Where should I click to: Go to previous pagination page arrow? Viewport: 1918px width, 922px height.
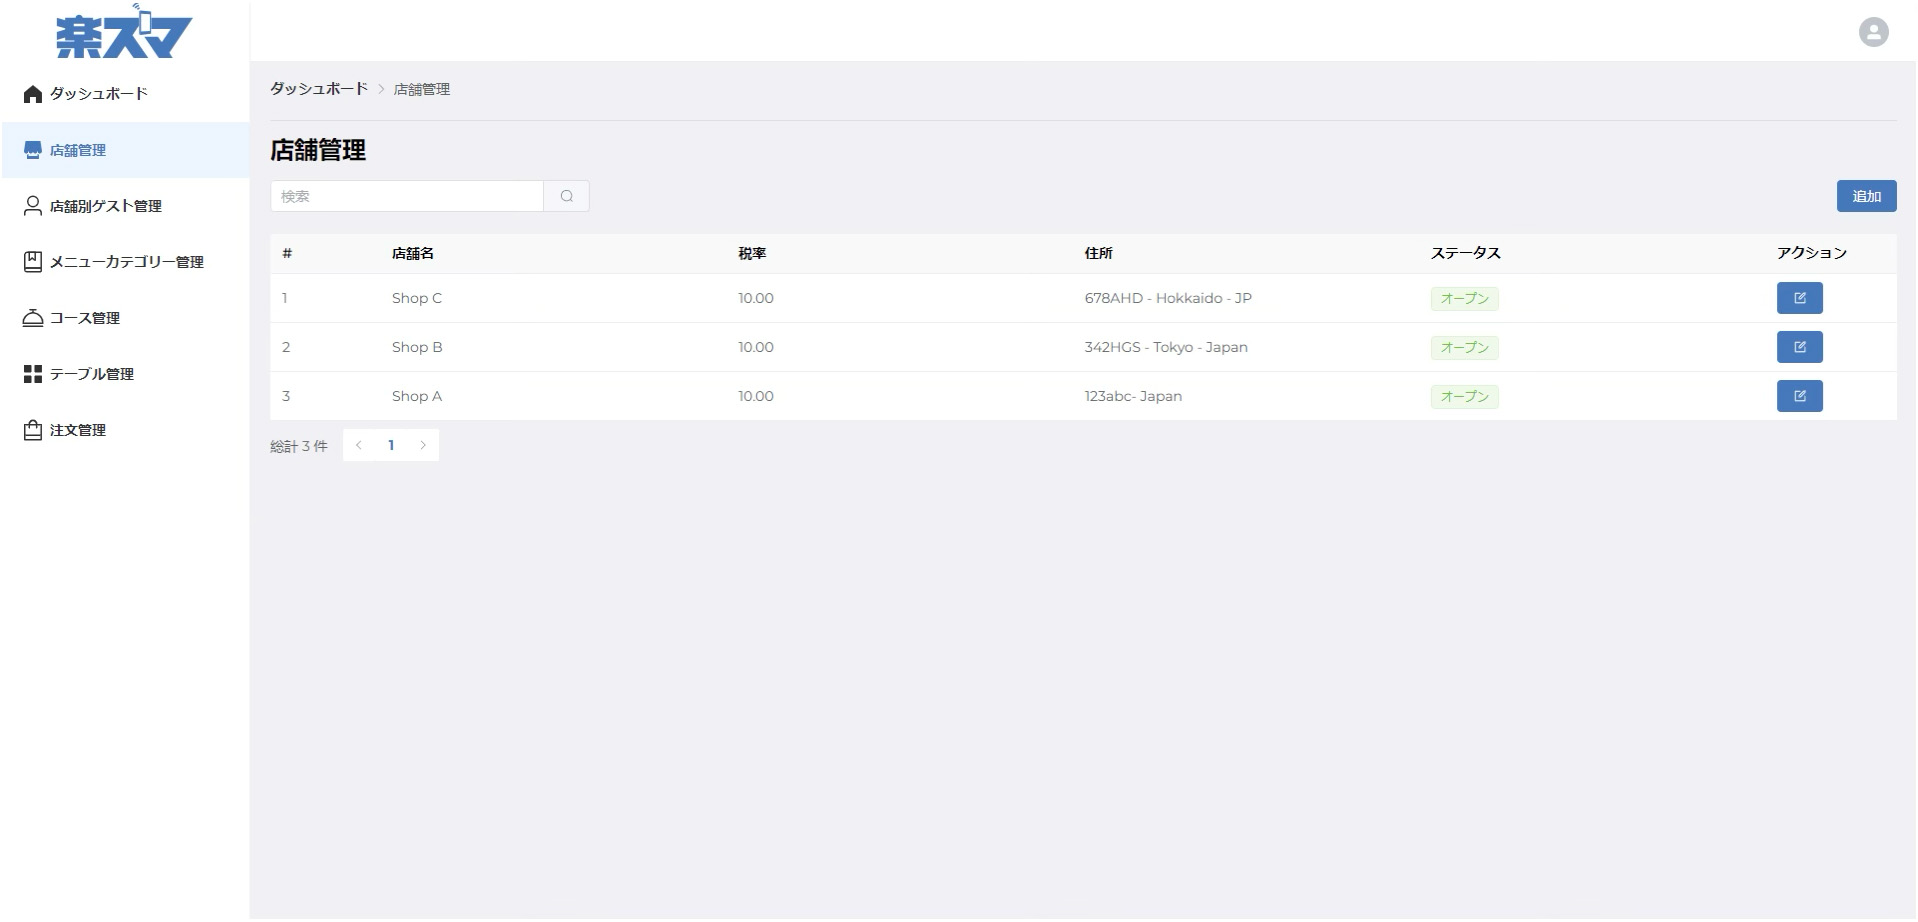point(359,445)
